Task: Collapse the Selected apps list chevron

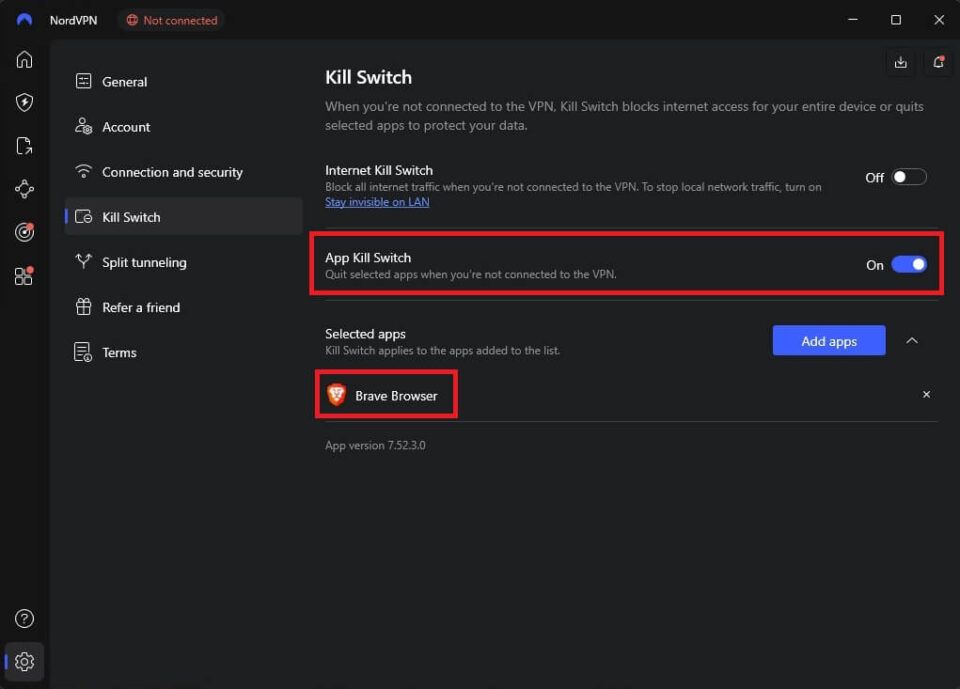Action: (912, 341)
